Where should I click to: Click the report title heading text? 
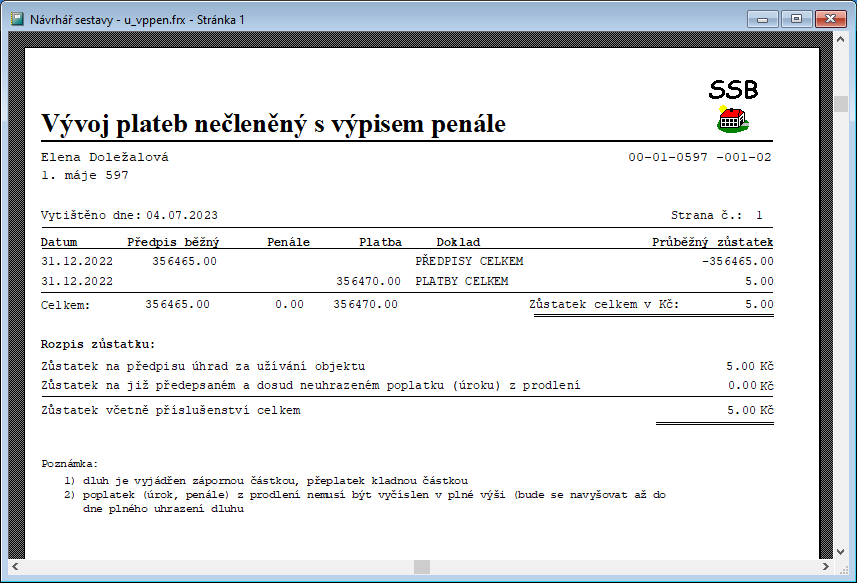pyautogui.click(x=273, y=124)
